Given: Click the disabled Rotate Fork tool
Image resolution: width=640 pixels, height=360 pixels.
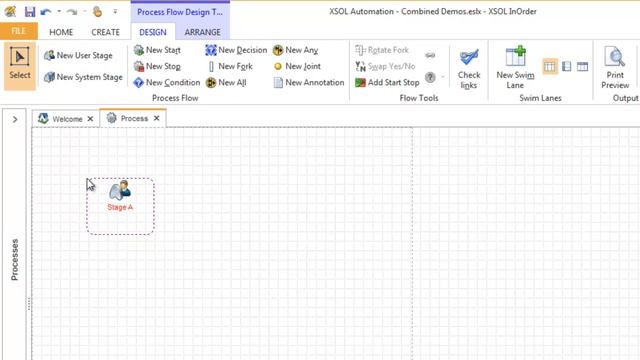Looking at the screenshot, I should pyautogui.click(x=382, y=50).
